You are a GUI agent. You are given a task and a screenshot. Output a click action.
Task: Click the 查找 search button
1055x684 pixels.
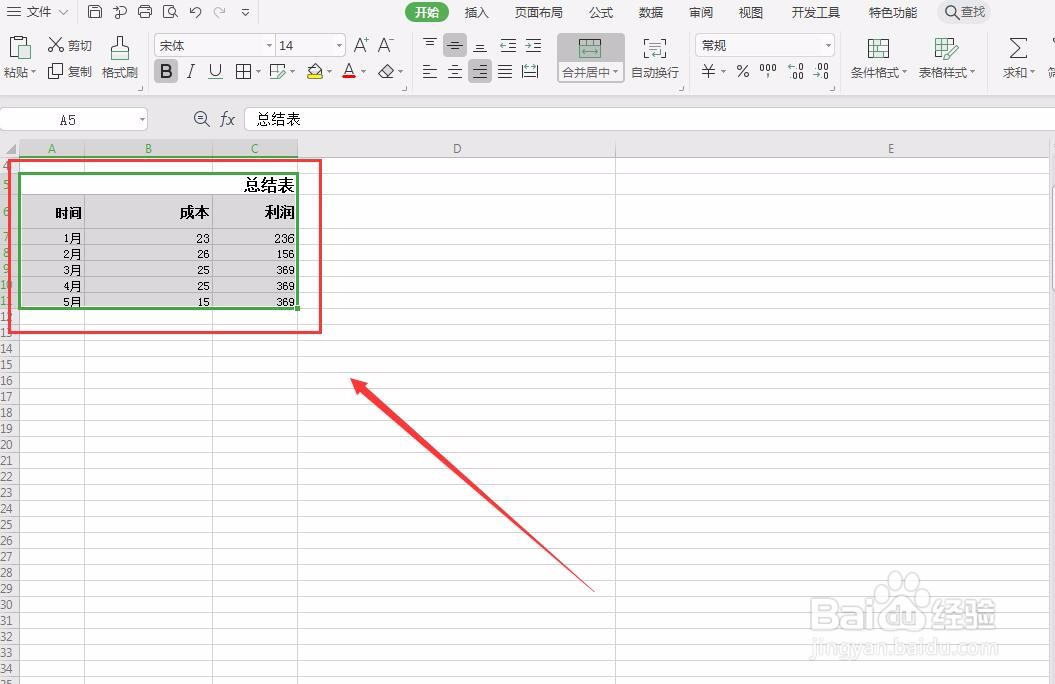pos(964,12)
